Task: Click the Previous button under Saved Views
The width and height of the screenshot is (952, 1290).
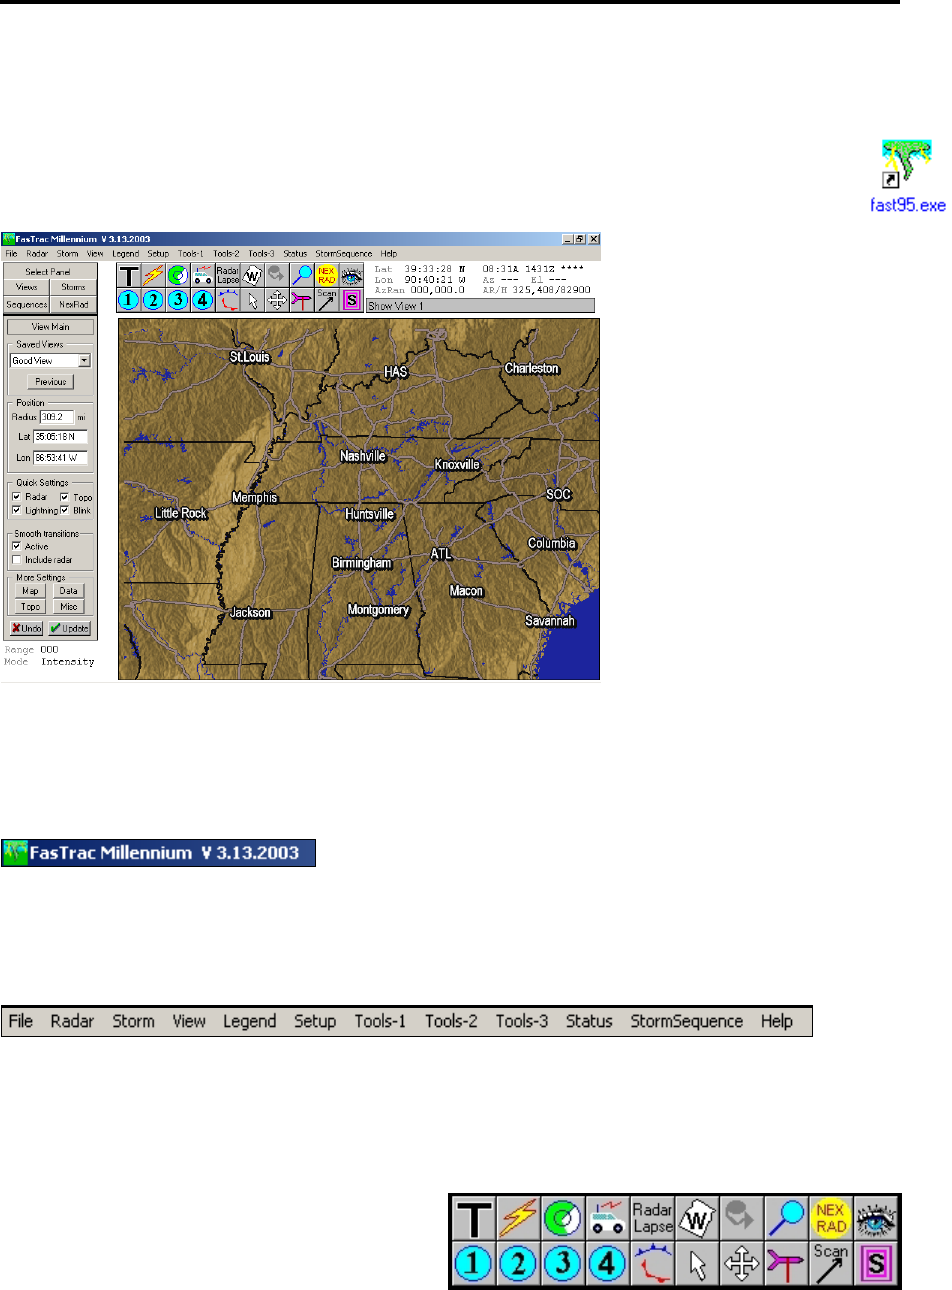Action: (51, 382)
